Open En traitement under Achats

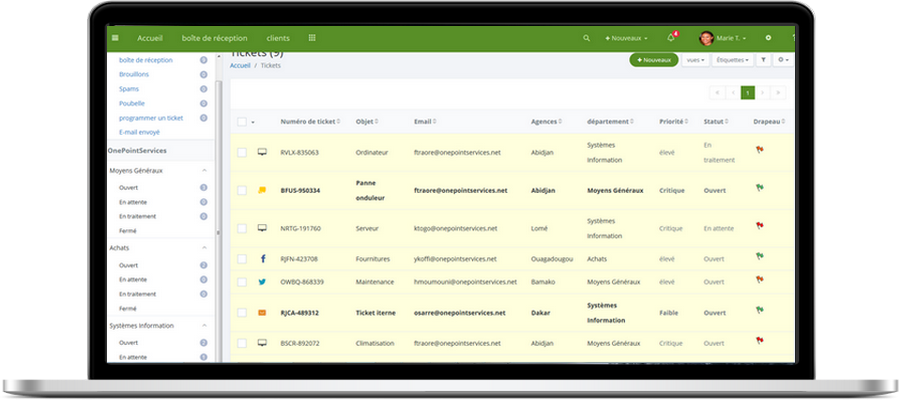tap(137, 294)
